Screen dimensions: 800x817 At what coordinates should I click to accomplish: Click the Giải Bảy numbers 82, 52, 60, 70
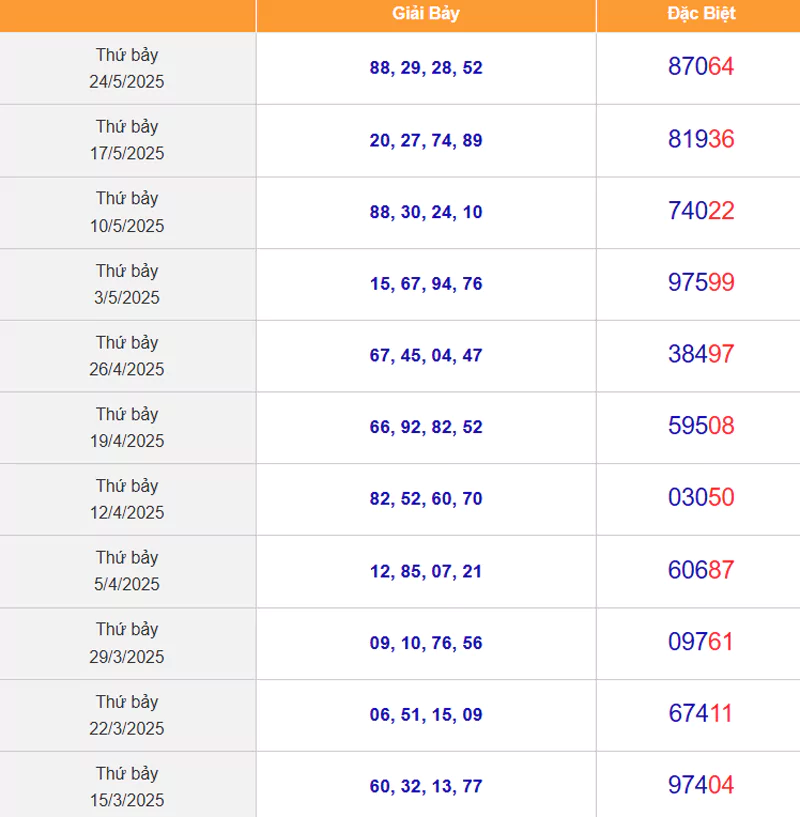click(x=426, y=499)
